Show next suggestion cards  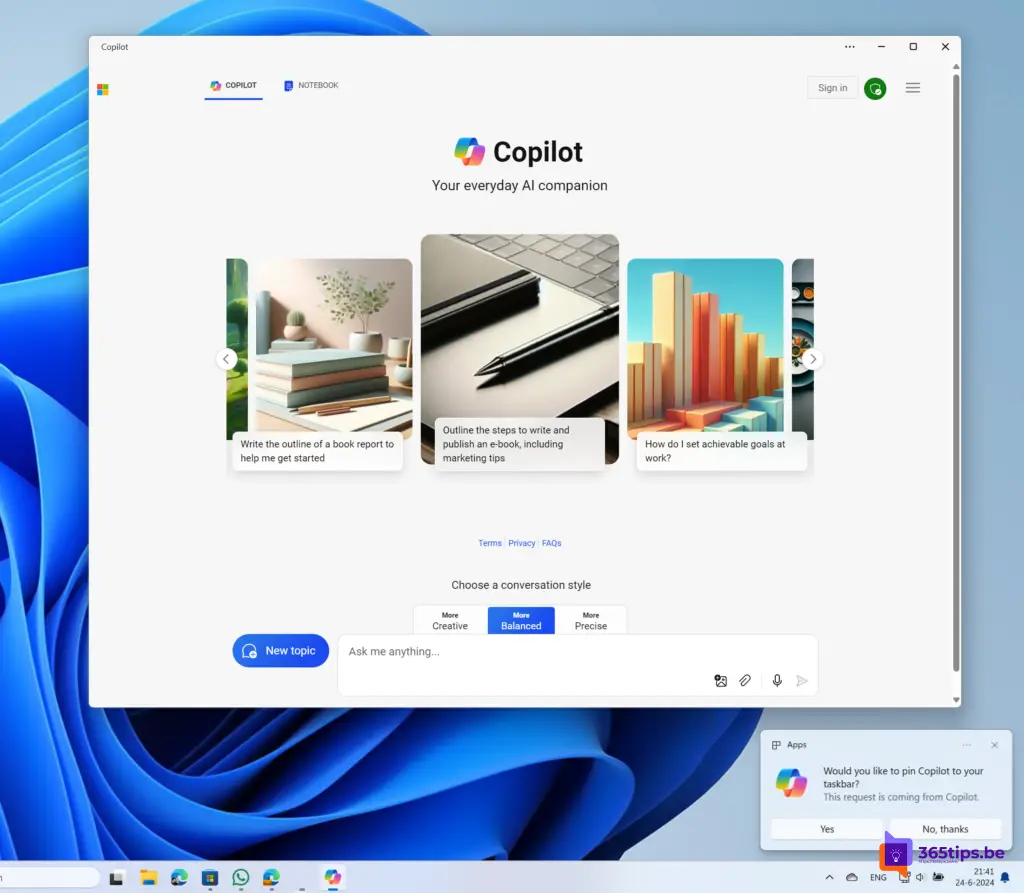click(812, 359)
